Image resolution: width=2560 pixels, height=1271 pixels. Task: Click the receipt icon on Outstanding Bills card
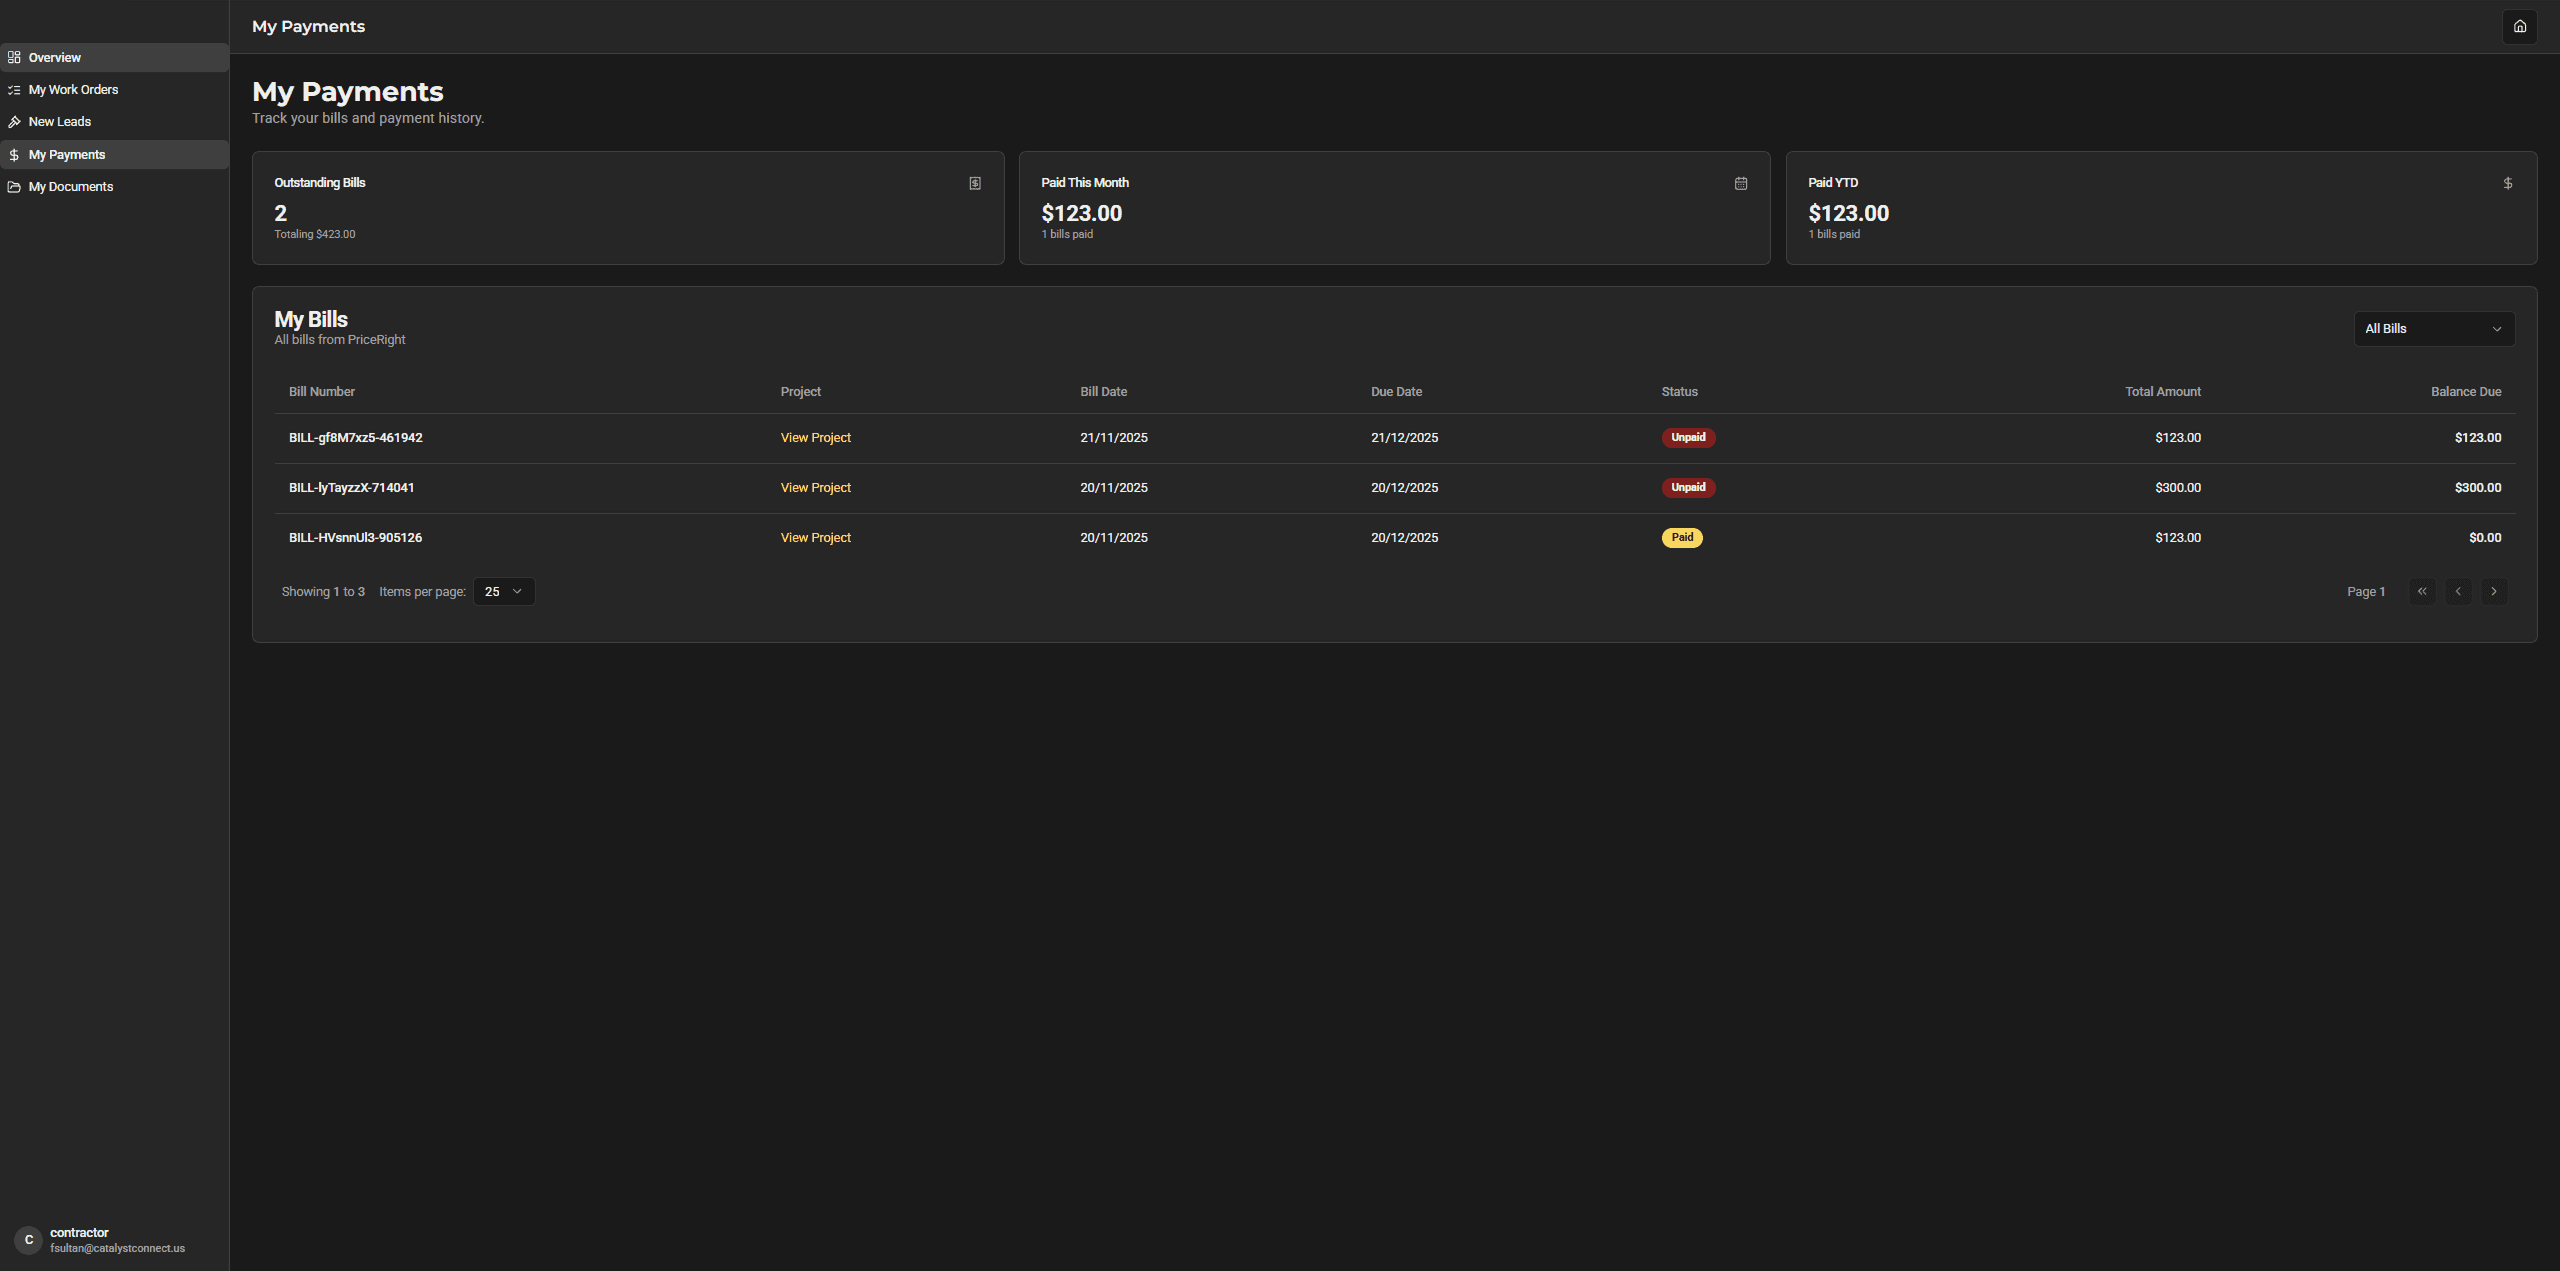click(975, 183)
